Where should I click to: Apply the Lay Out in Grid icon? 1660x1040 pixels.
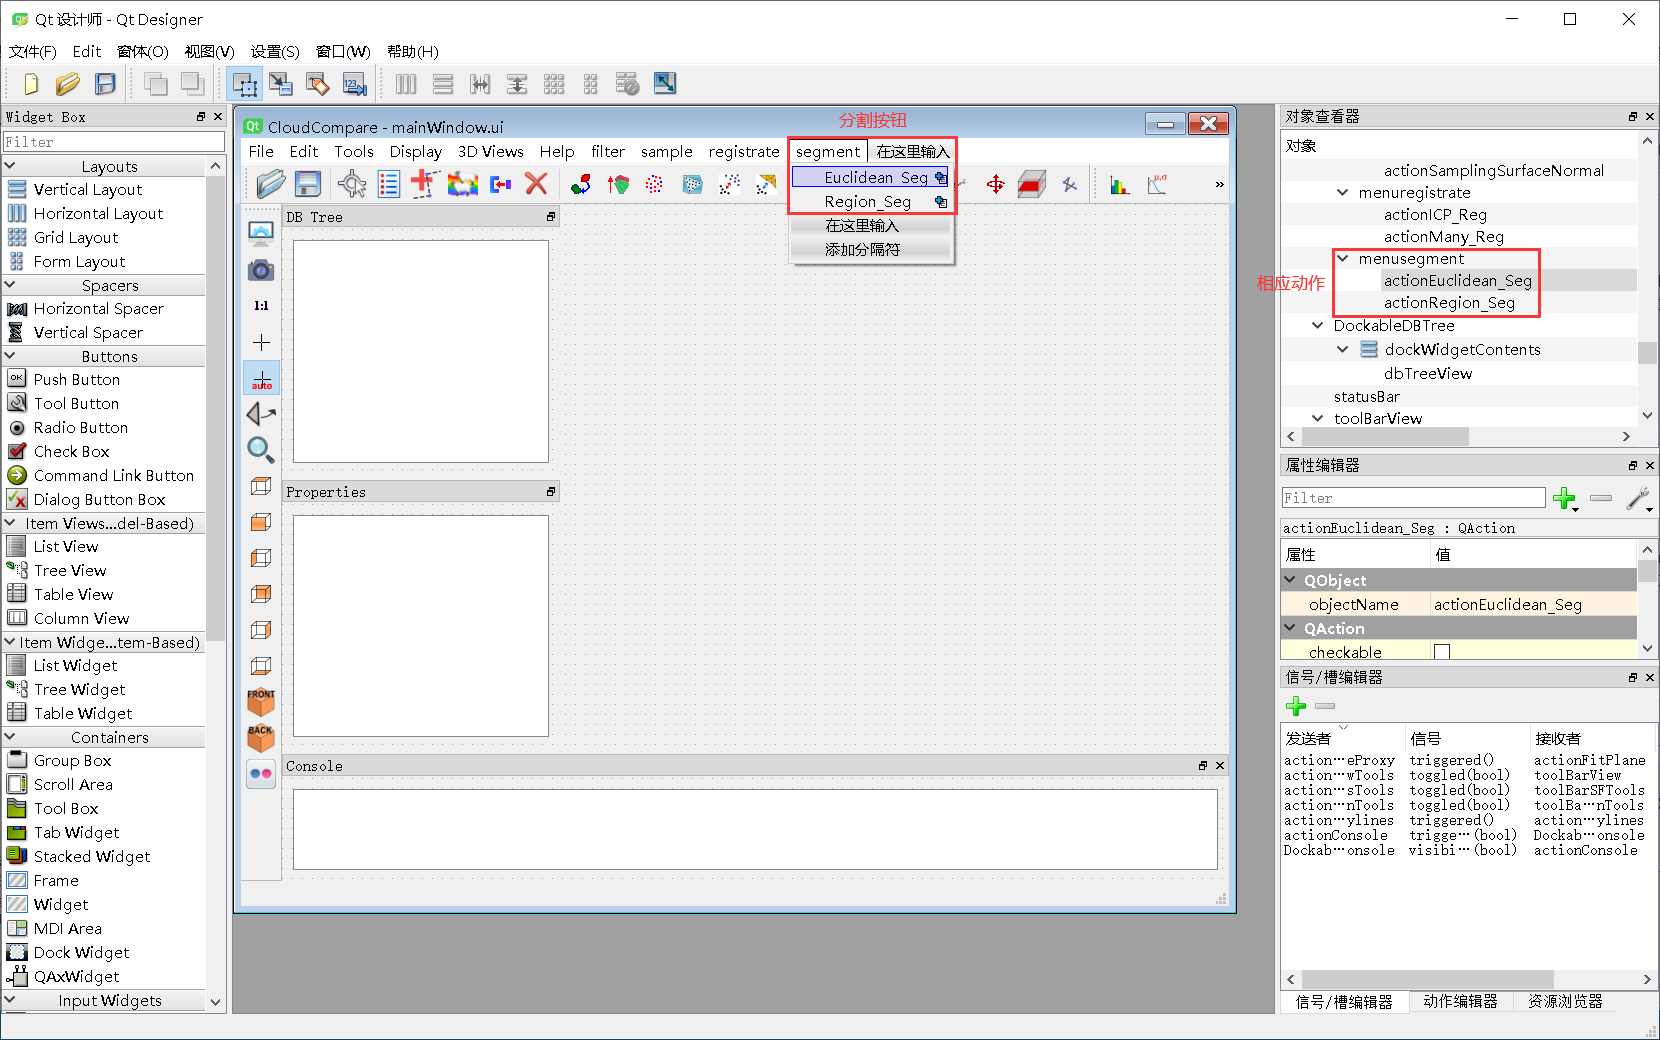coord(554,84)
